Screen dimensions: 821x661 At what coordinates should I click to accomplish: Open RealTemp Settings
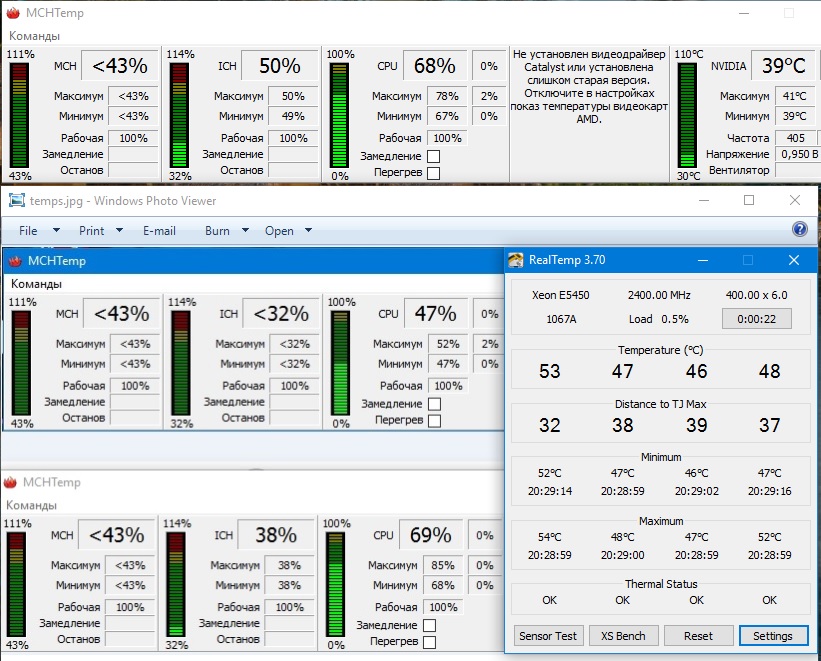(773, 636)
